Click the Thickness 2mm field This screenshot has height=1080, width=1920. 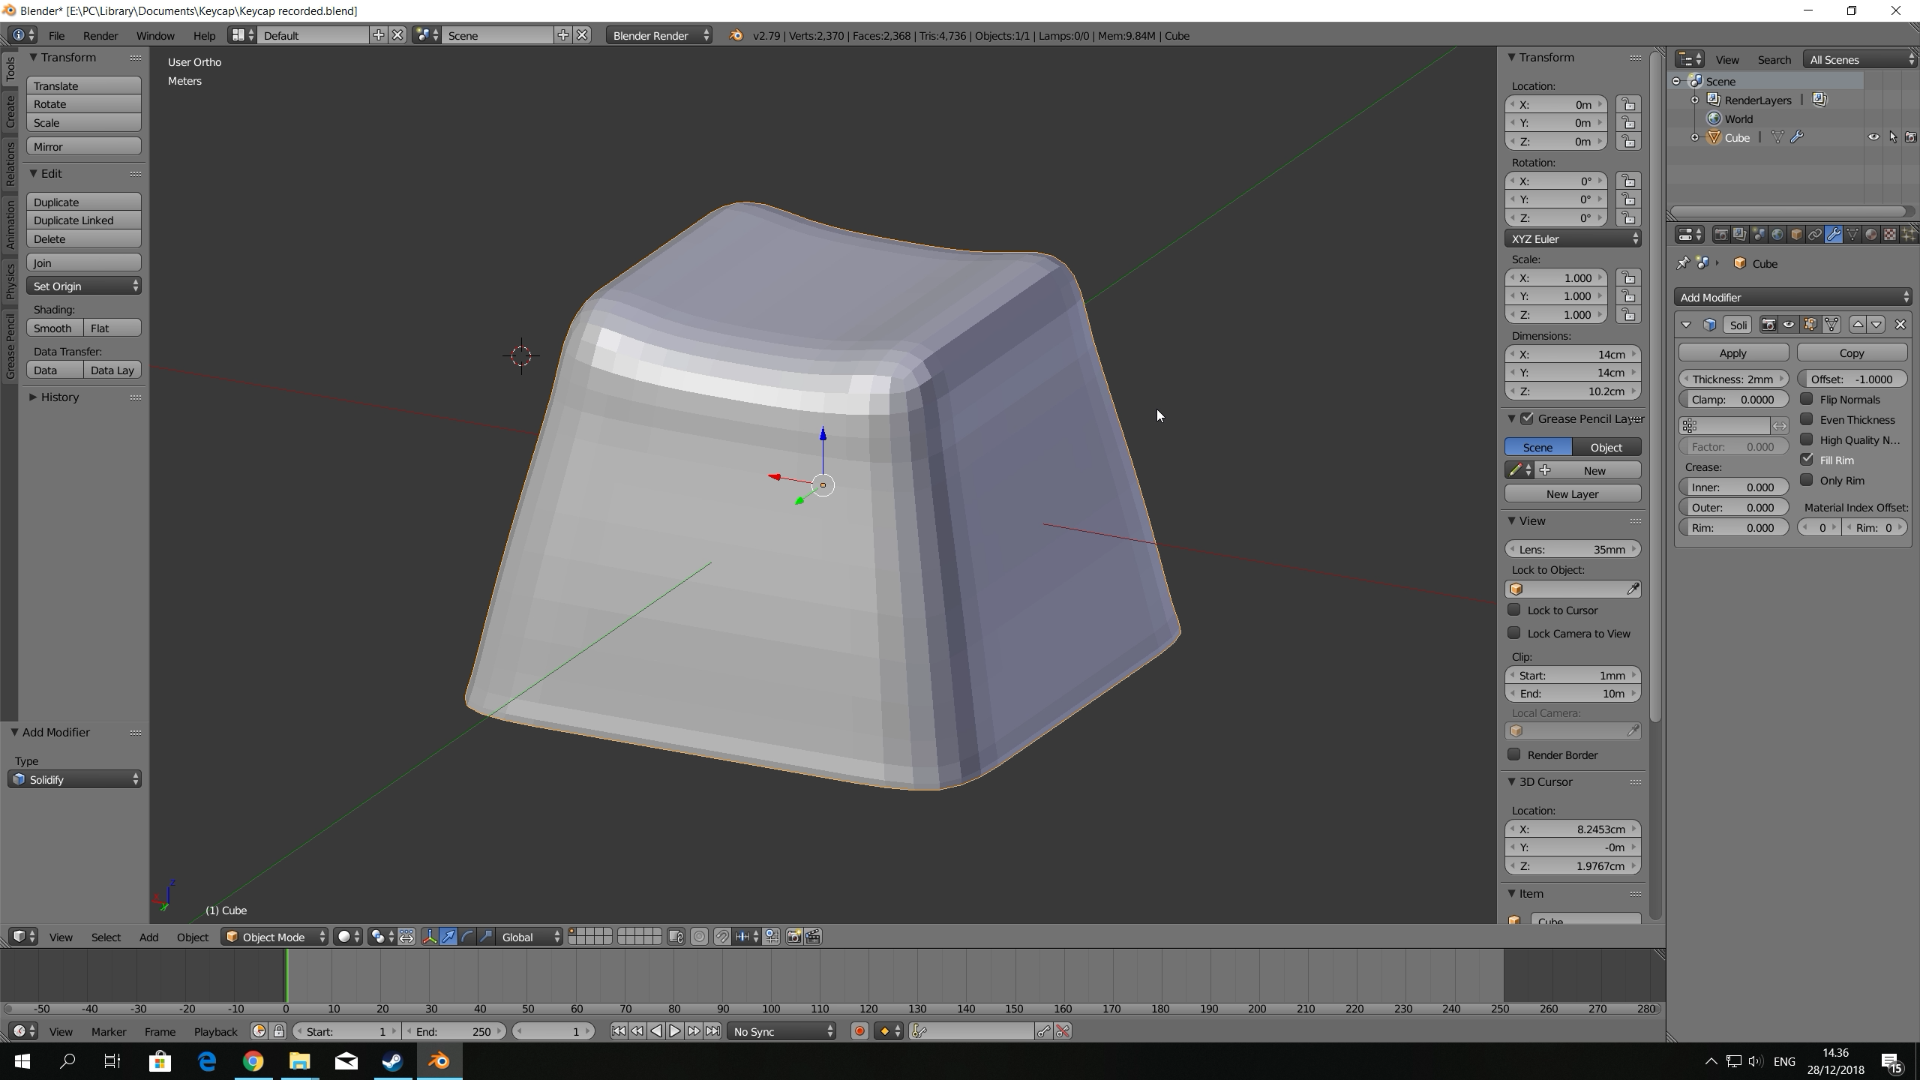pyautogui.click(x=1733, y=379)
